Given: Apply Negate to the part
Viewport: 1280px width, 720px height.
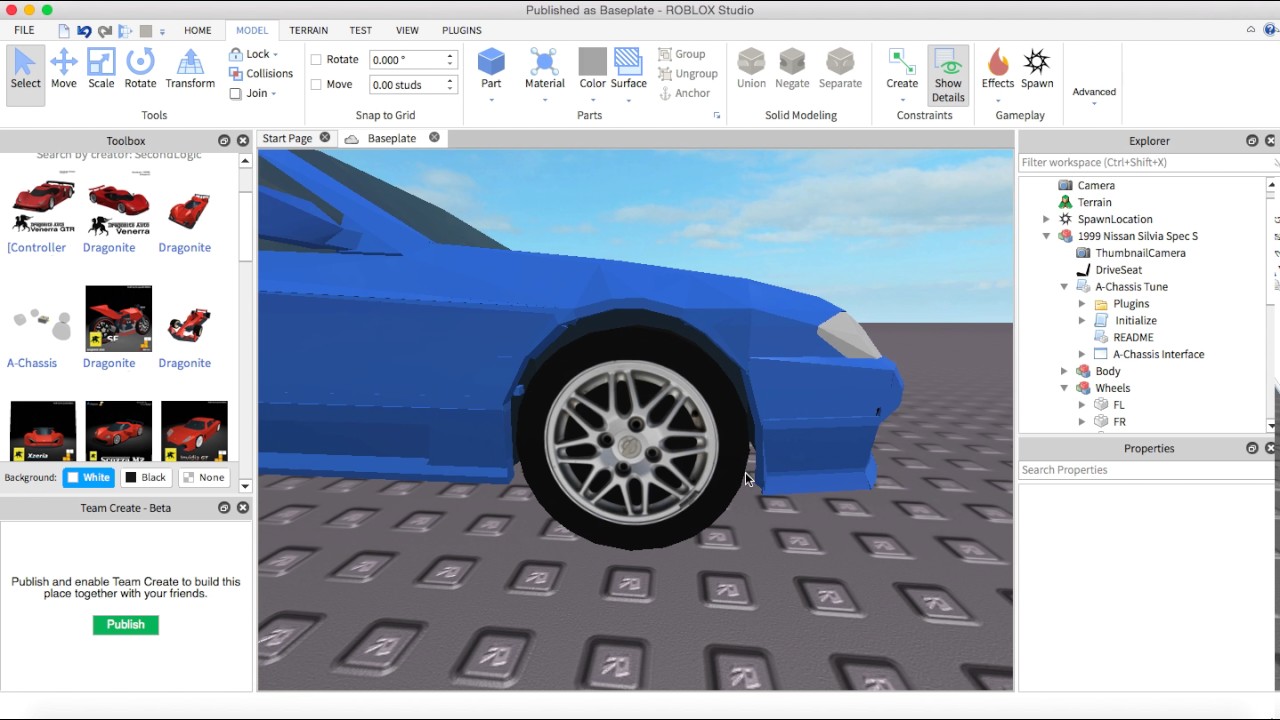Looking at the screenshot, I should pos(792,70).
